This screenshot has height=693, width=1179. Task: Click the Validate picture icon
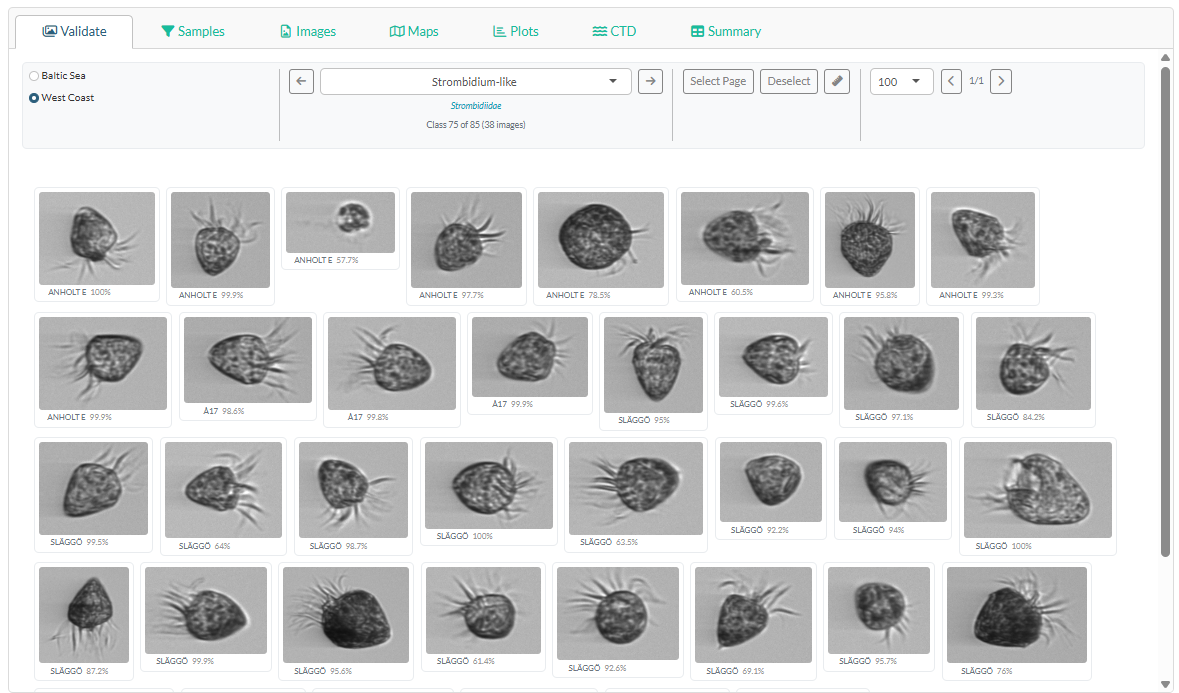click(48, 31)
